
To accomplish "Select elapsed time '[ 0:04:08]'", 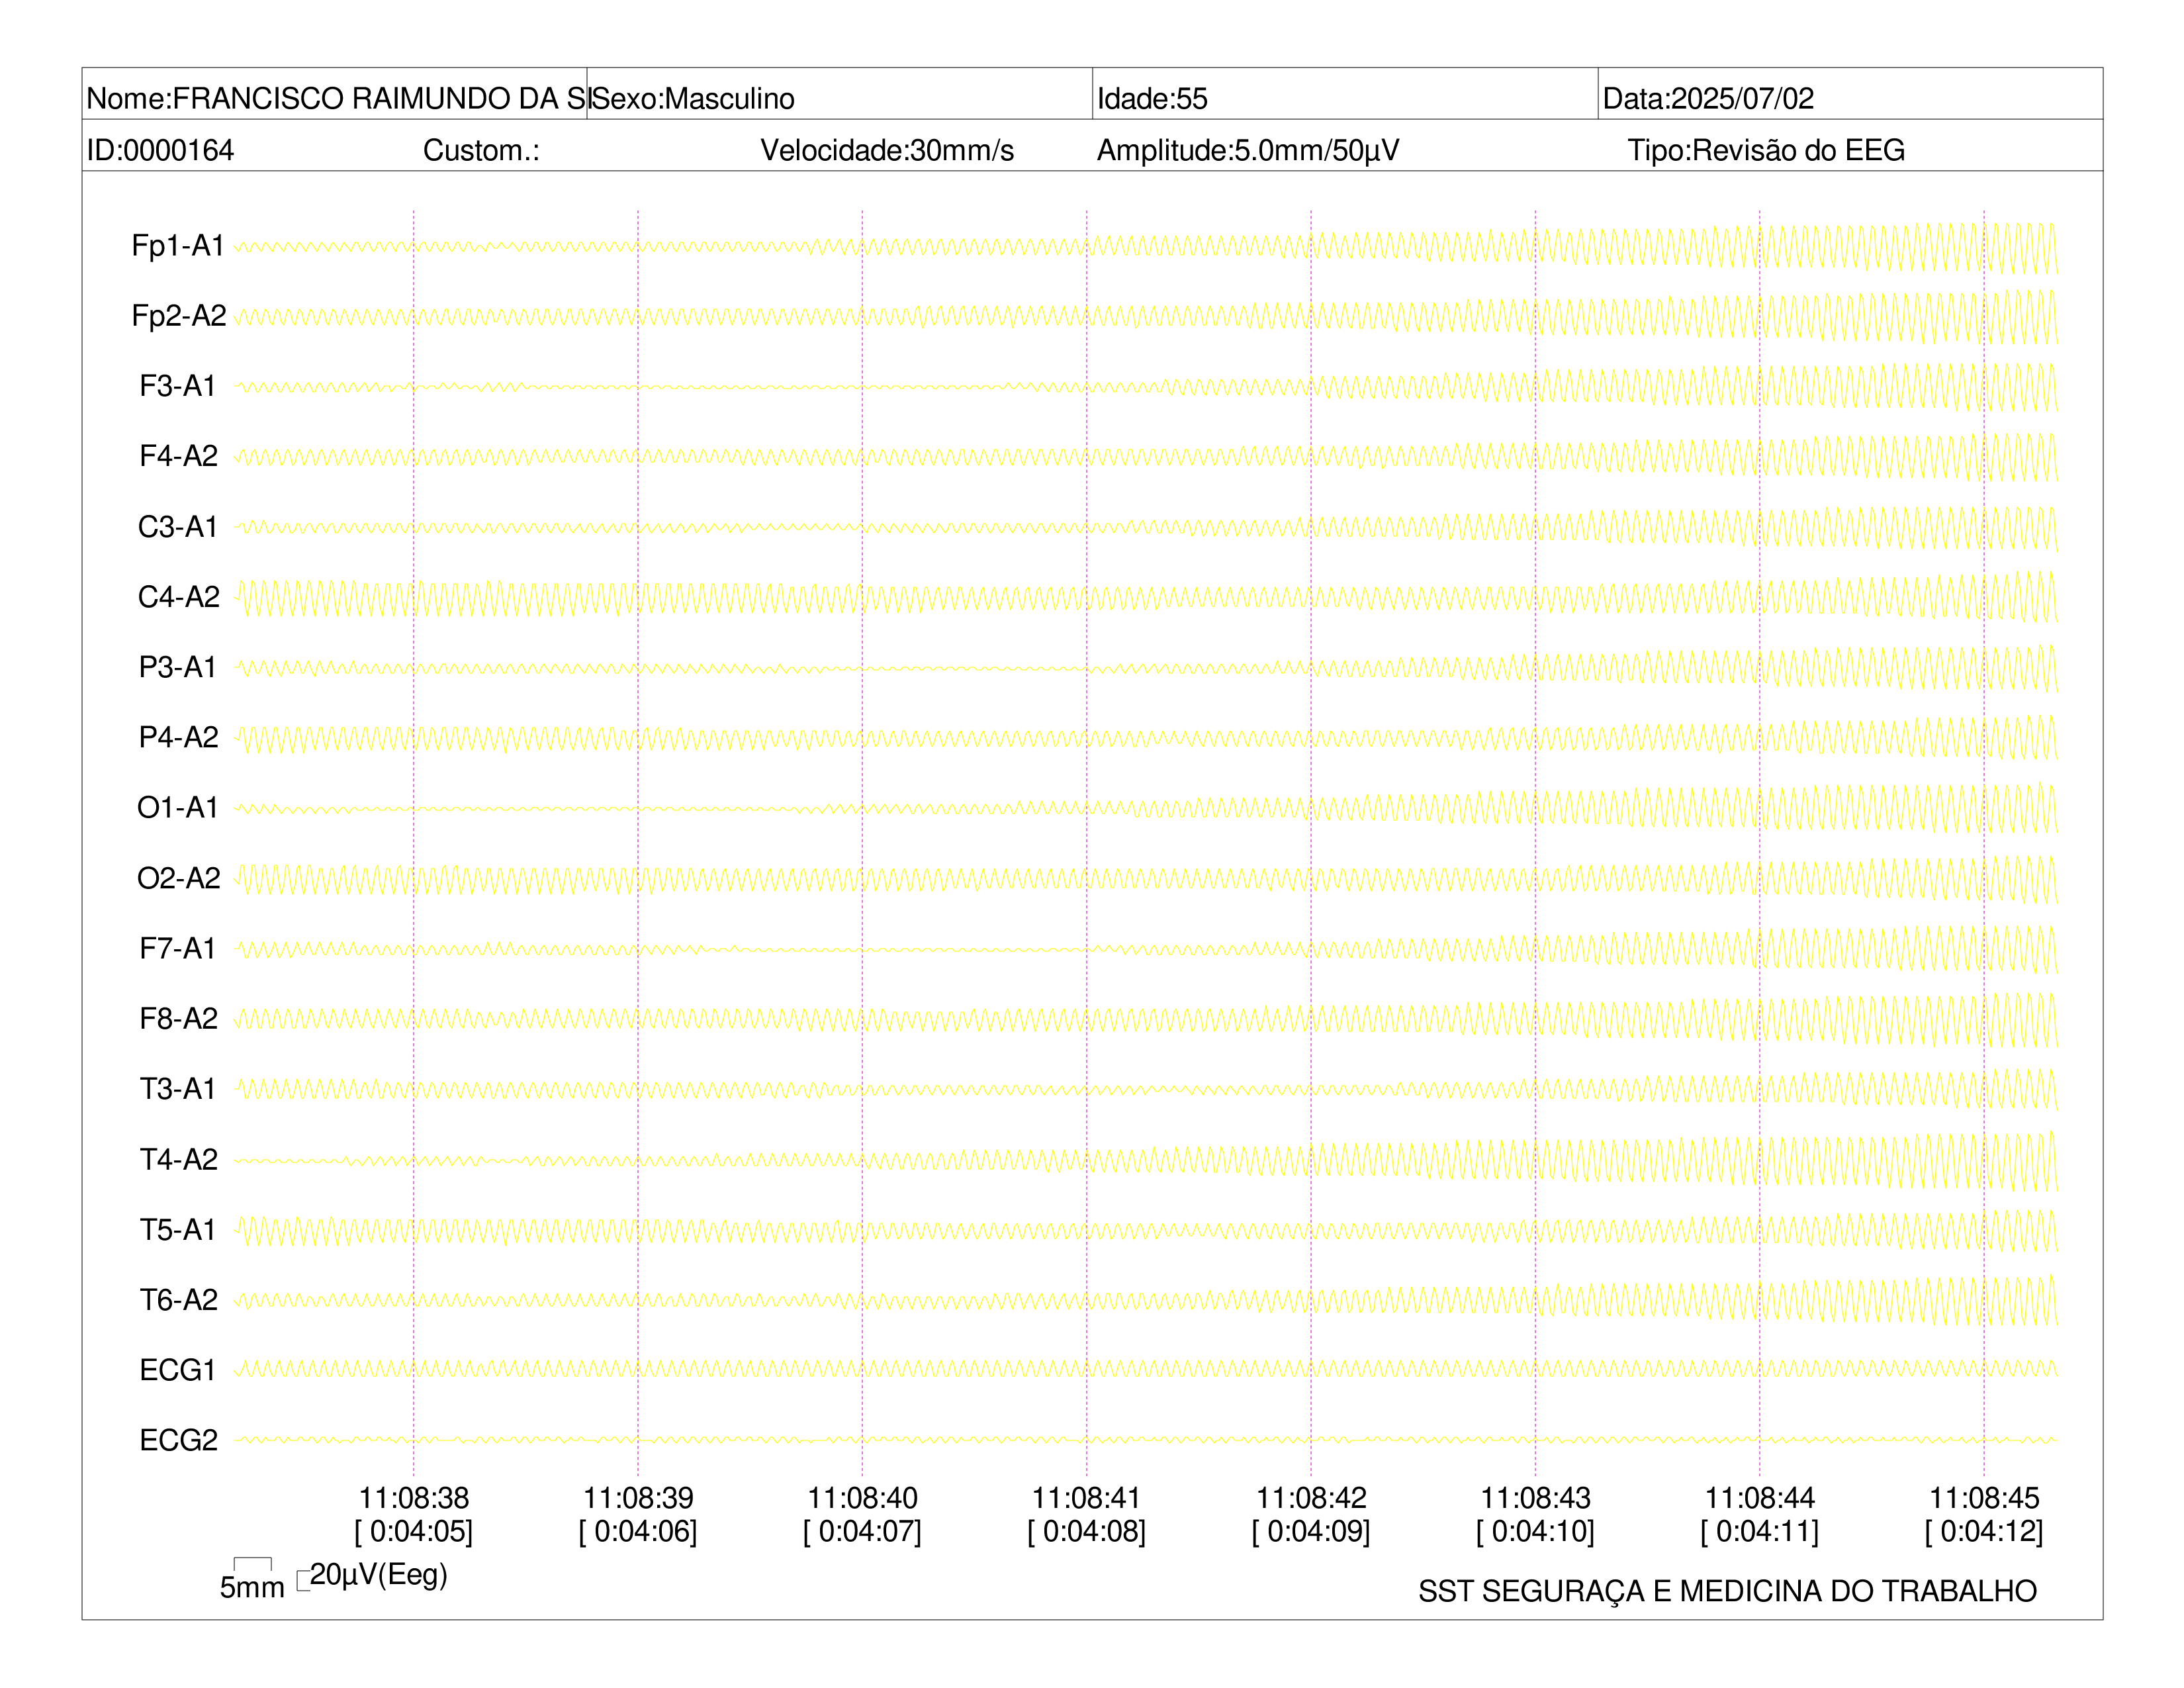I will (1087, 1531).
